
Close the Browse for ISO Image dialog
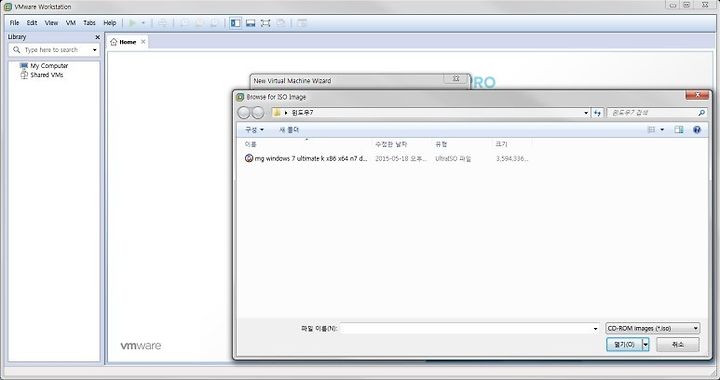(697, 95)
